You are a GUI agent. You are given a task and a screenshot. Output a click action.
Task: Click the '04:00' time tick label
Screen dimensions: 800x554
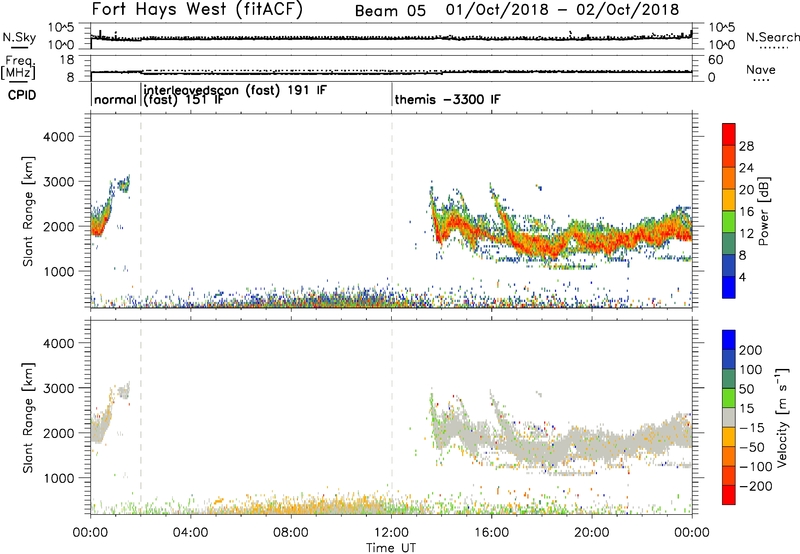190,533
